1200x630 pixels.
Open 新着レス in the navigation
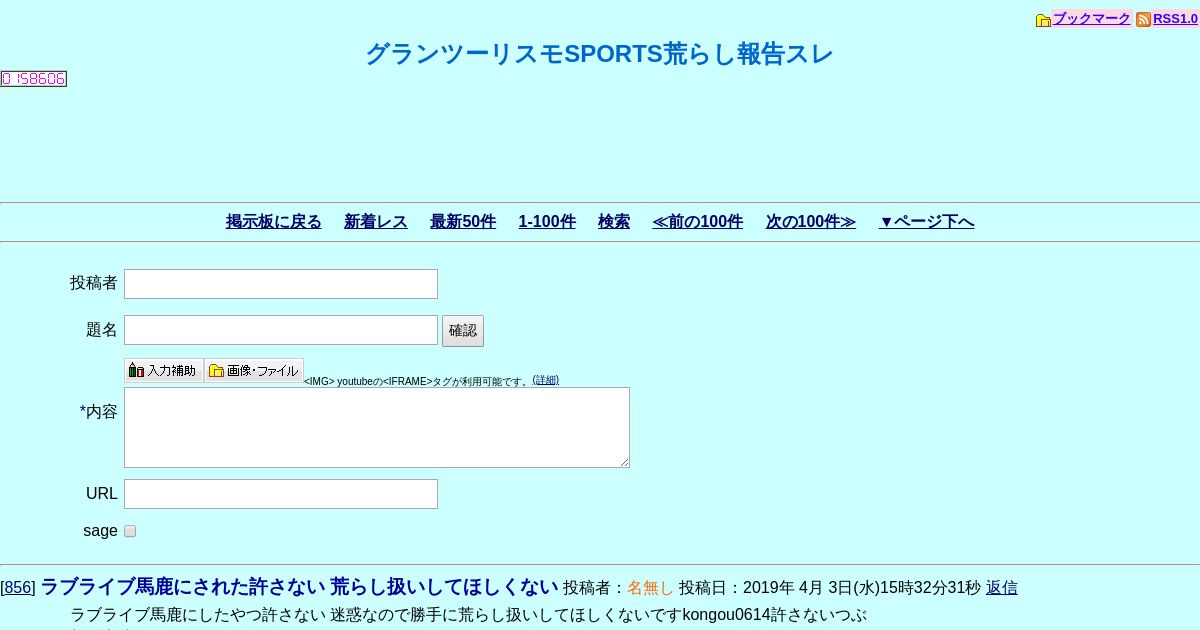tap(376, 222)
